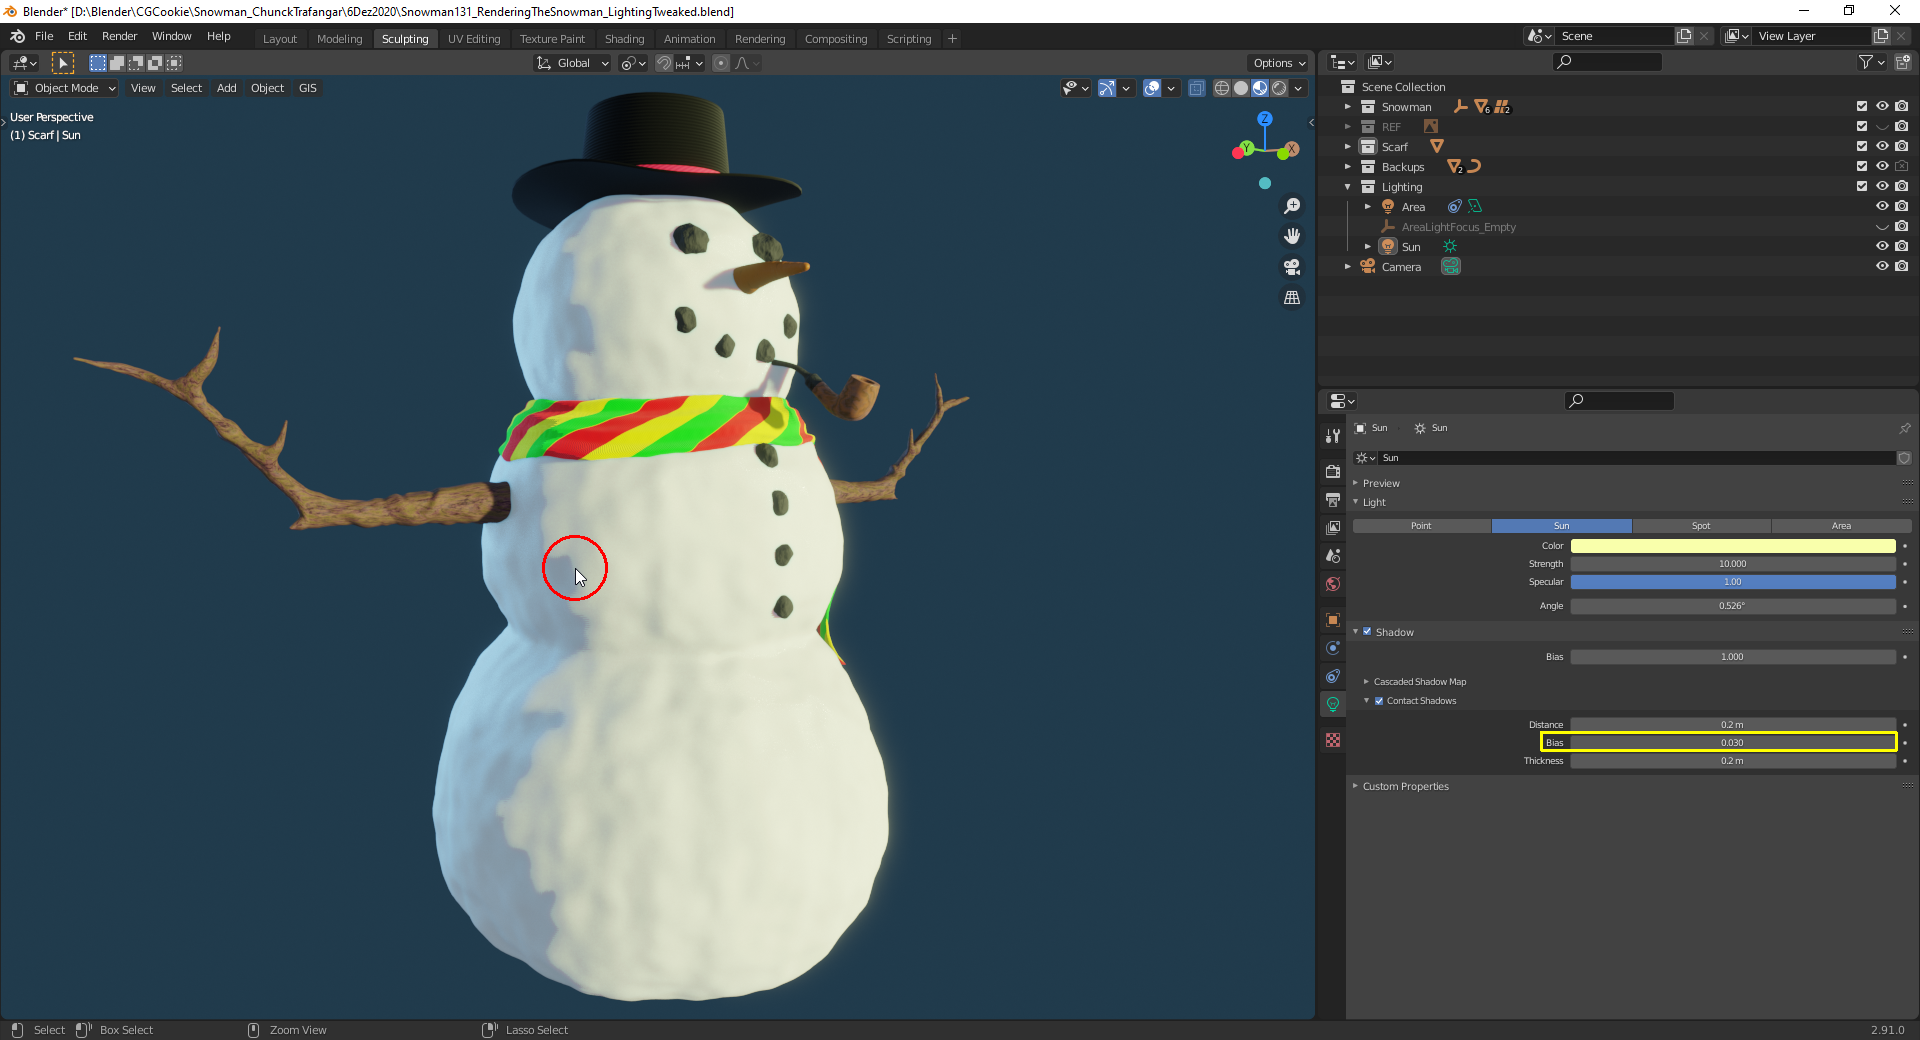Switch to the Shading workspace tab

[x=624, y=38]
